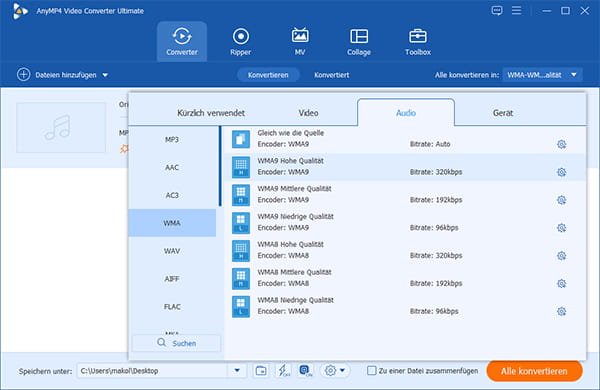
Task: Click the Alle konvertieren button
Action: 535,371
